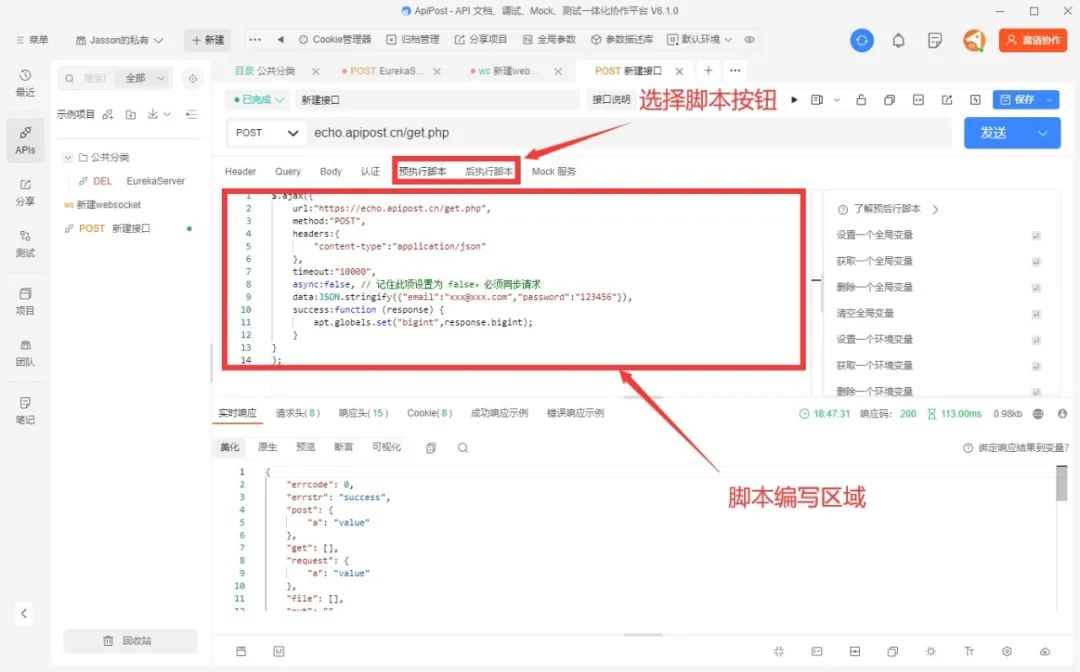Click the play triangle icon in request toolbar
The width and height of the screenshot is (1080, 672).
pyautogui.click(x=794, y=100)
